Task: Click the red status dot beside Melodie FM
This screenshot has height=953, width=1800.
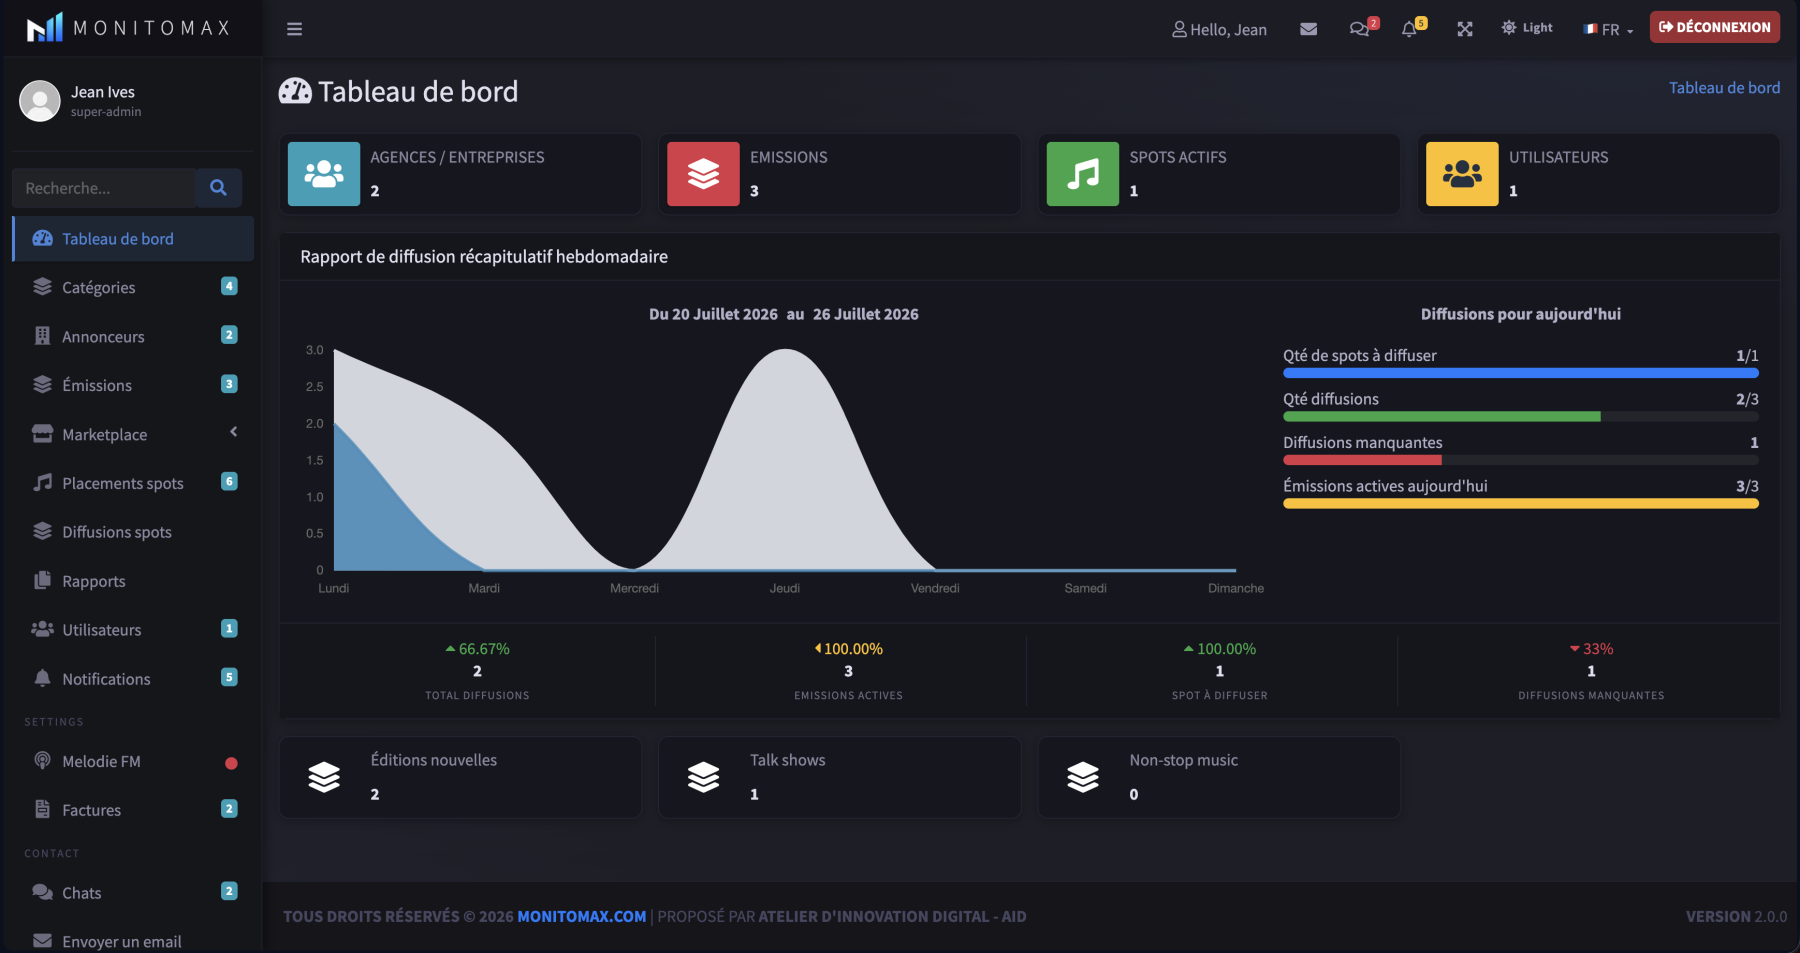Action: point(231,763)
